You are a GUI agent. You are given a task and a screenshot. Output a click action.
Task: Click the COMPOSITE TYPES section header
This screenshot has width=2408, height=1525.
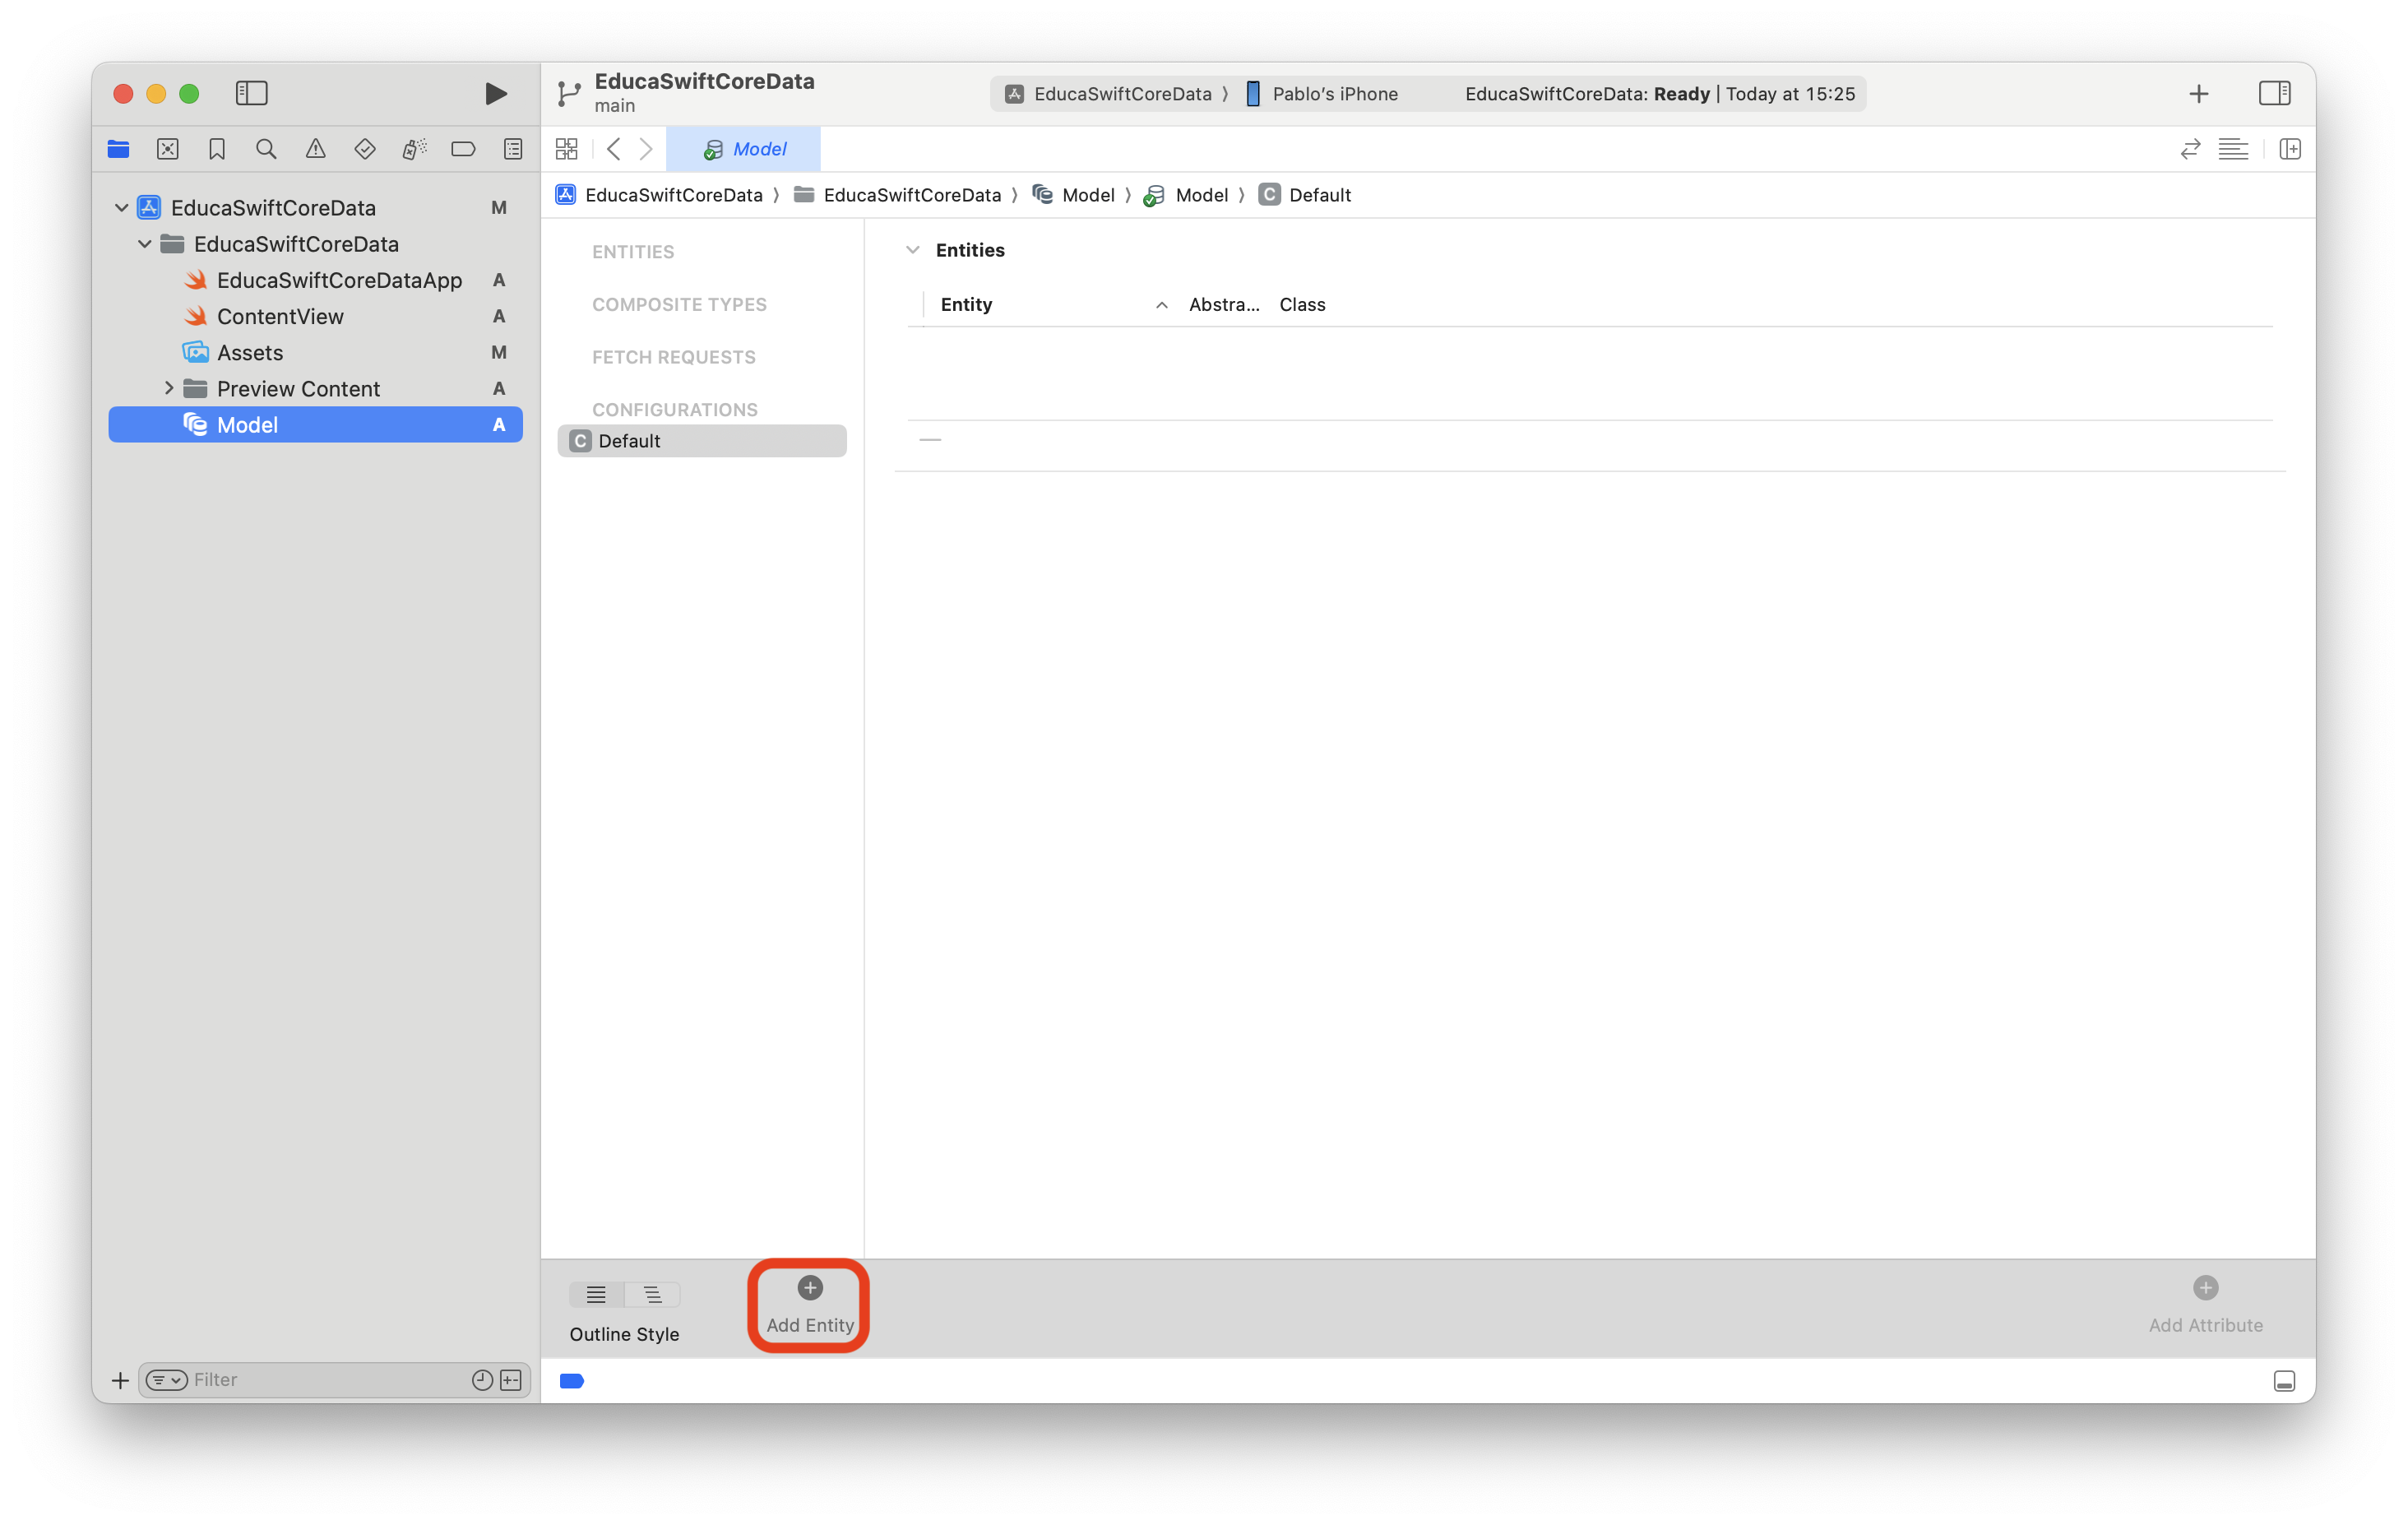(679, 305)
